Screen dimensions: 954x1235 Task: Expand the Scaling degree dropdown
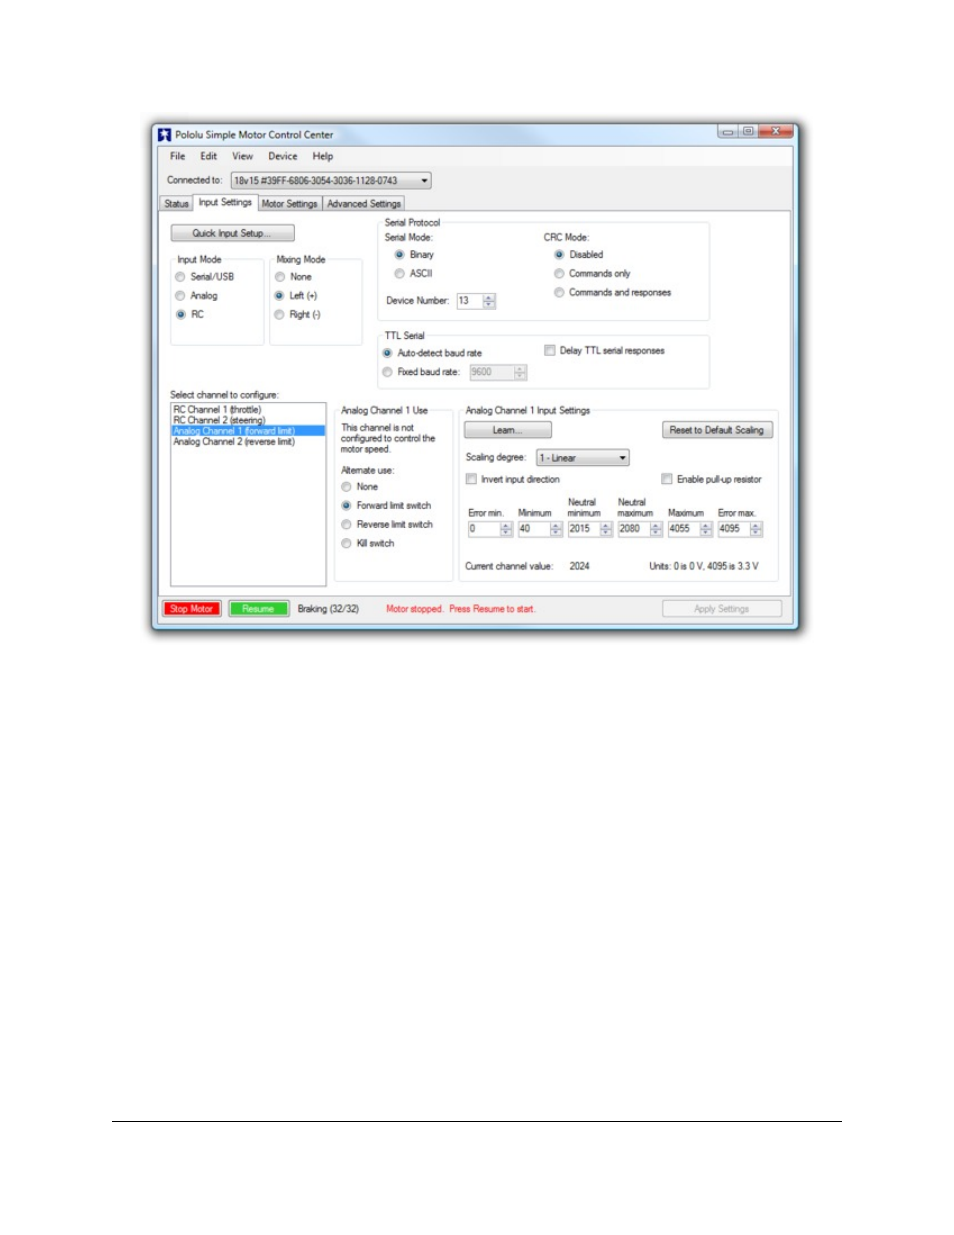point(583,458)
